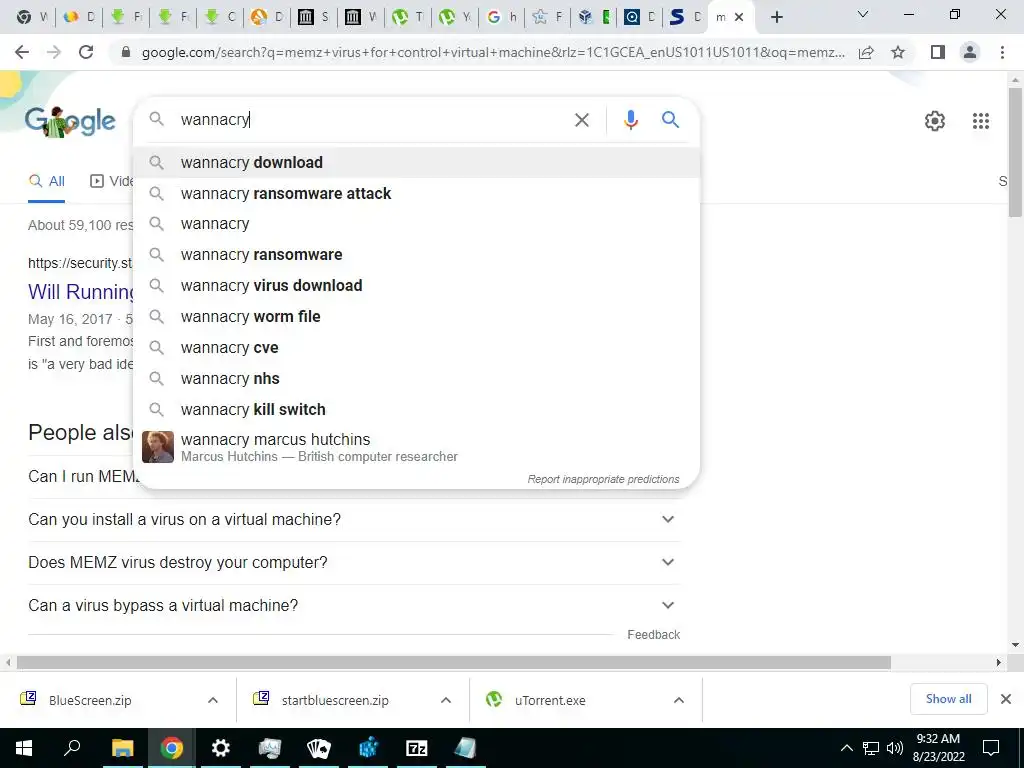Choose suggestion 'wannacry kill switch'
The width and height of the screenshot is (1024, 768).
[x=416, y=409]
